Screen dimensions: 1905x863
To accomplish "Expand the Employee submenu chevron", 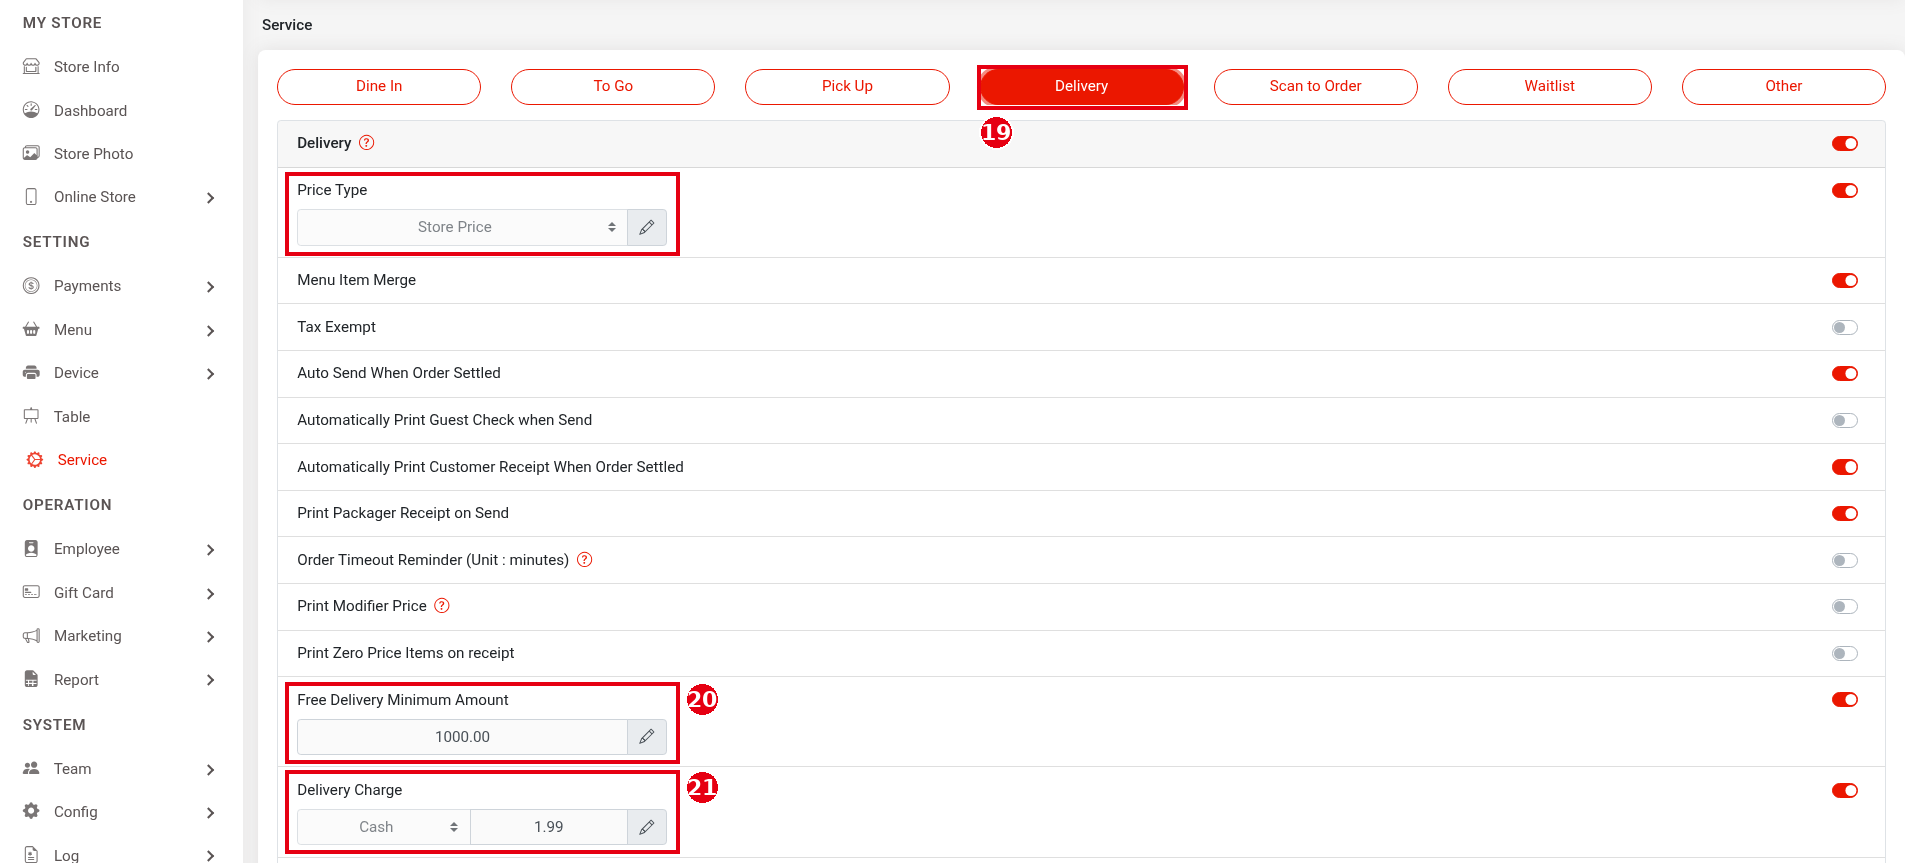I will pyautogui.click(x=210, y=550).
